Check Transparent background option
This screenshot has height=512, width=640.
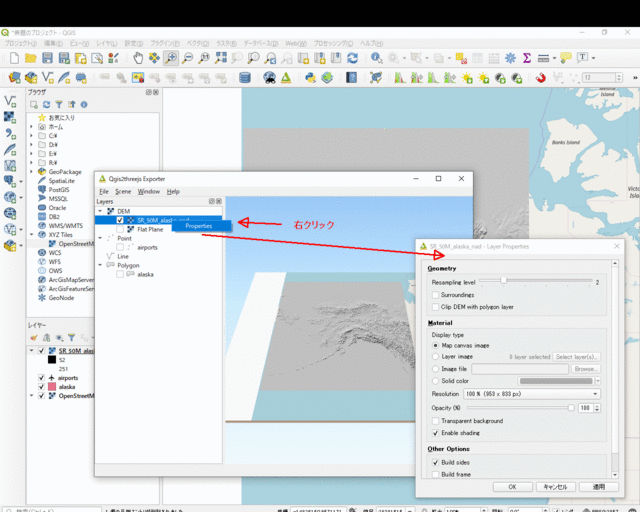[436, 421]
